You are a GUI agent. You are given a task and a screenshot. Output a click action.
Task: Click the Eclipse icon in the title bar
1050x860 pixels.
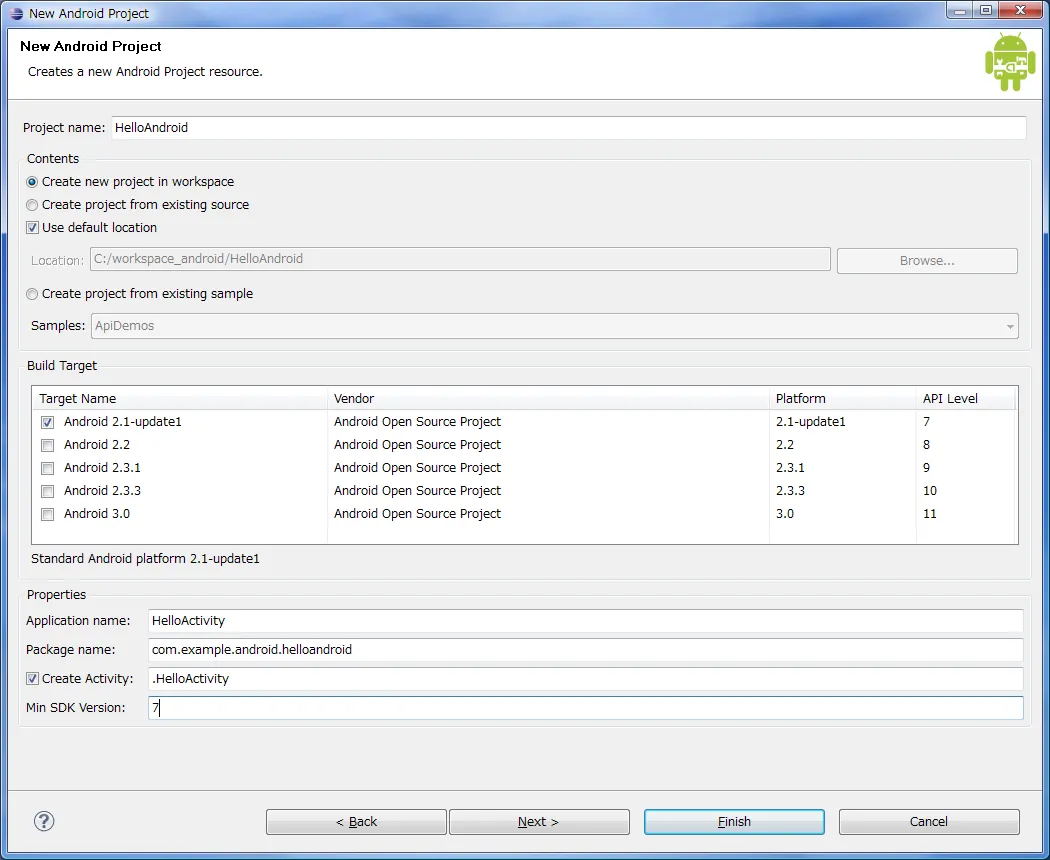point(17,13)
